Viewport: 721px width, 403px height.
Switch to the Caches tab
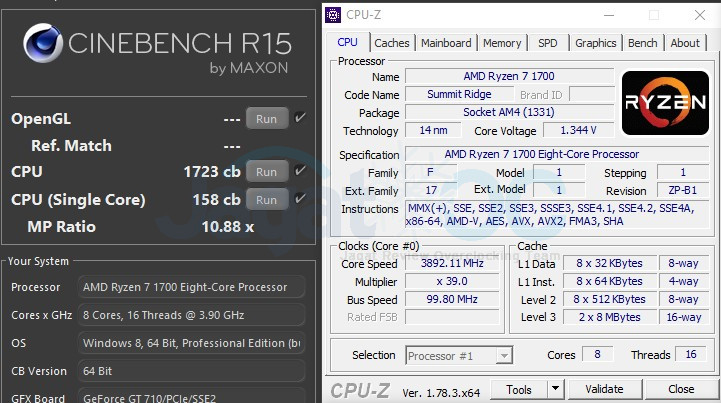pyautogui.click(x=391, y=43)
